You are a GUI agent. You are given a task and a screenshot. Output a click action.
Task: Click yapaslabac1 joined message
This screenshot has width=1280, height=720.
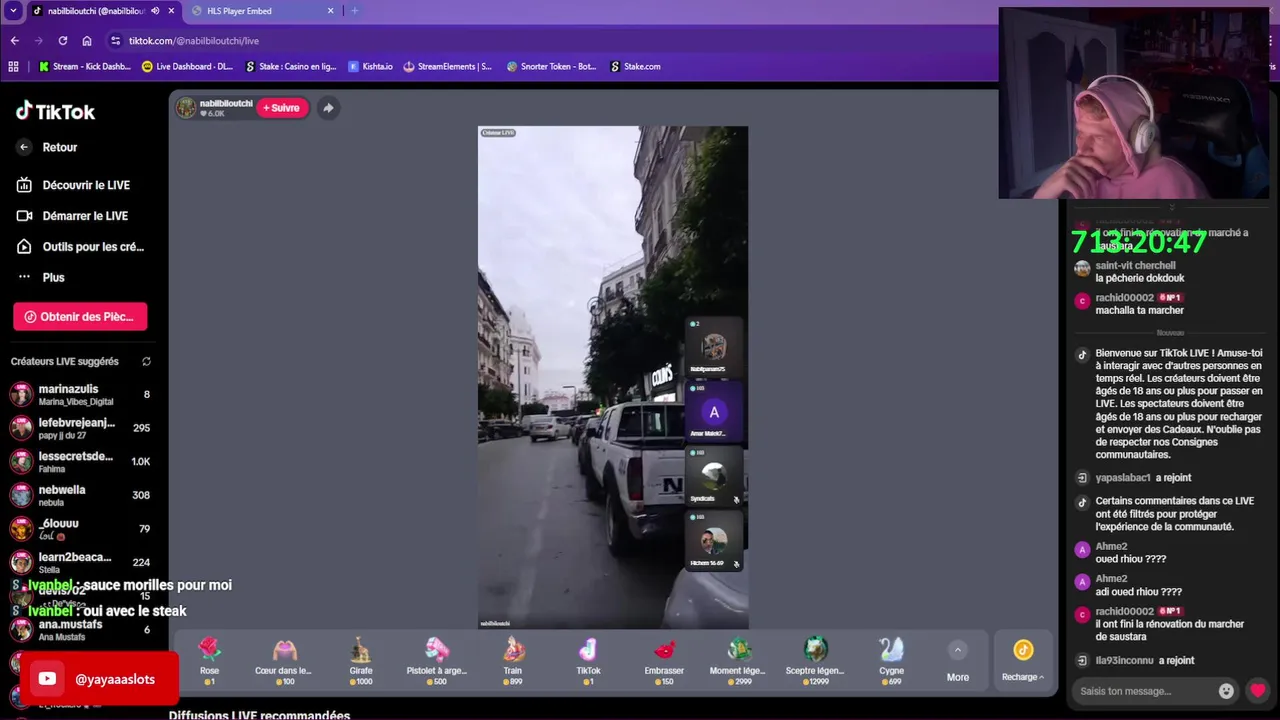[x=1143, y=478]
